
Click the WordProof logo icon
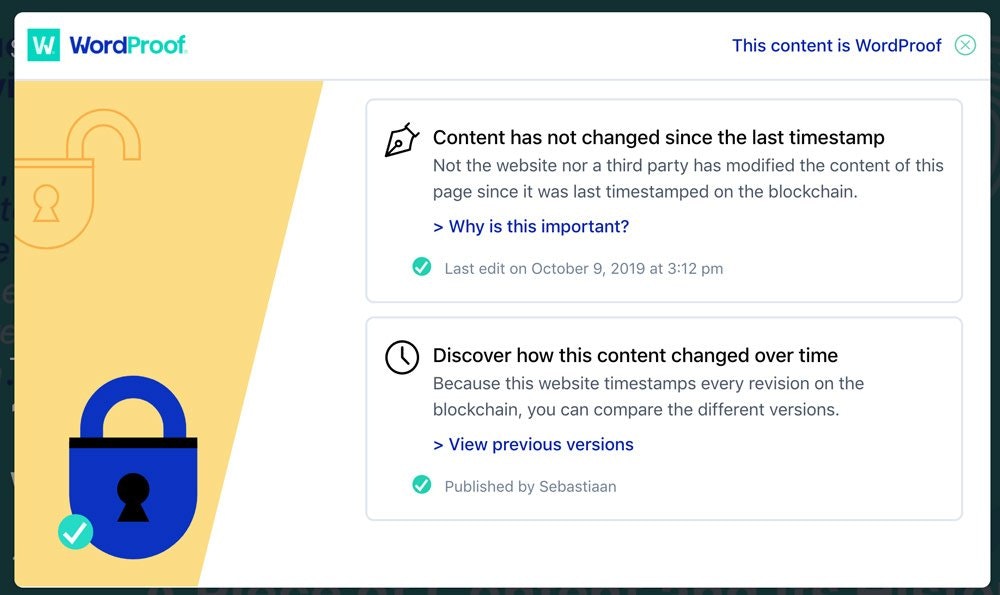coord(42,45)
